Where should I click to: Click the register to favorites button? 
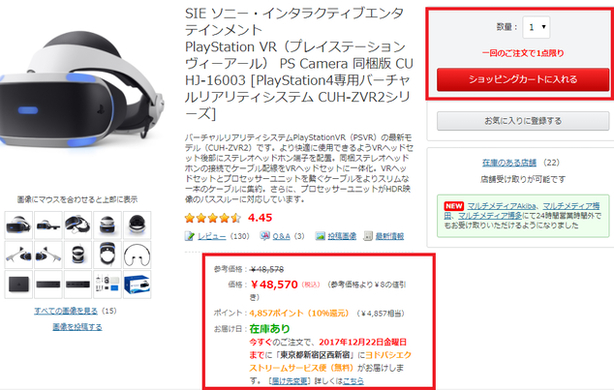click(x=523, y=121)
